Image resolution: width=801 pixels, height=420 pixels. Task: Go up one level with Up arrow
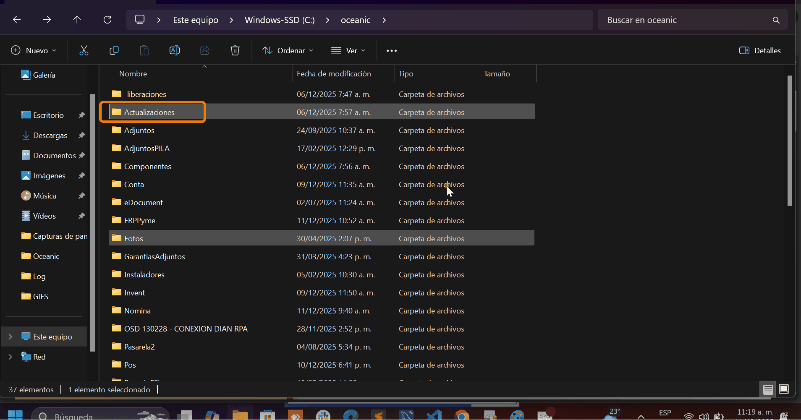(77, 20)
